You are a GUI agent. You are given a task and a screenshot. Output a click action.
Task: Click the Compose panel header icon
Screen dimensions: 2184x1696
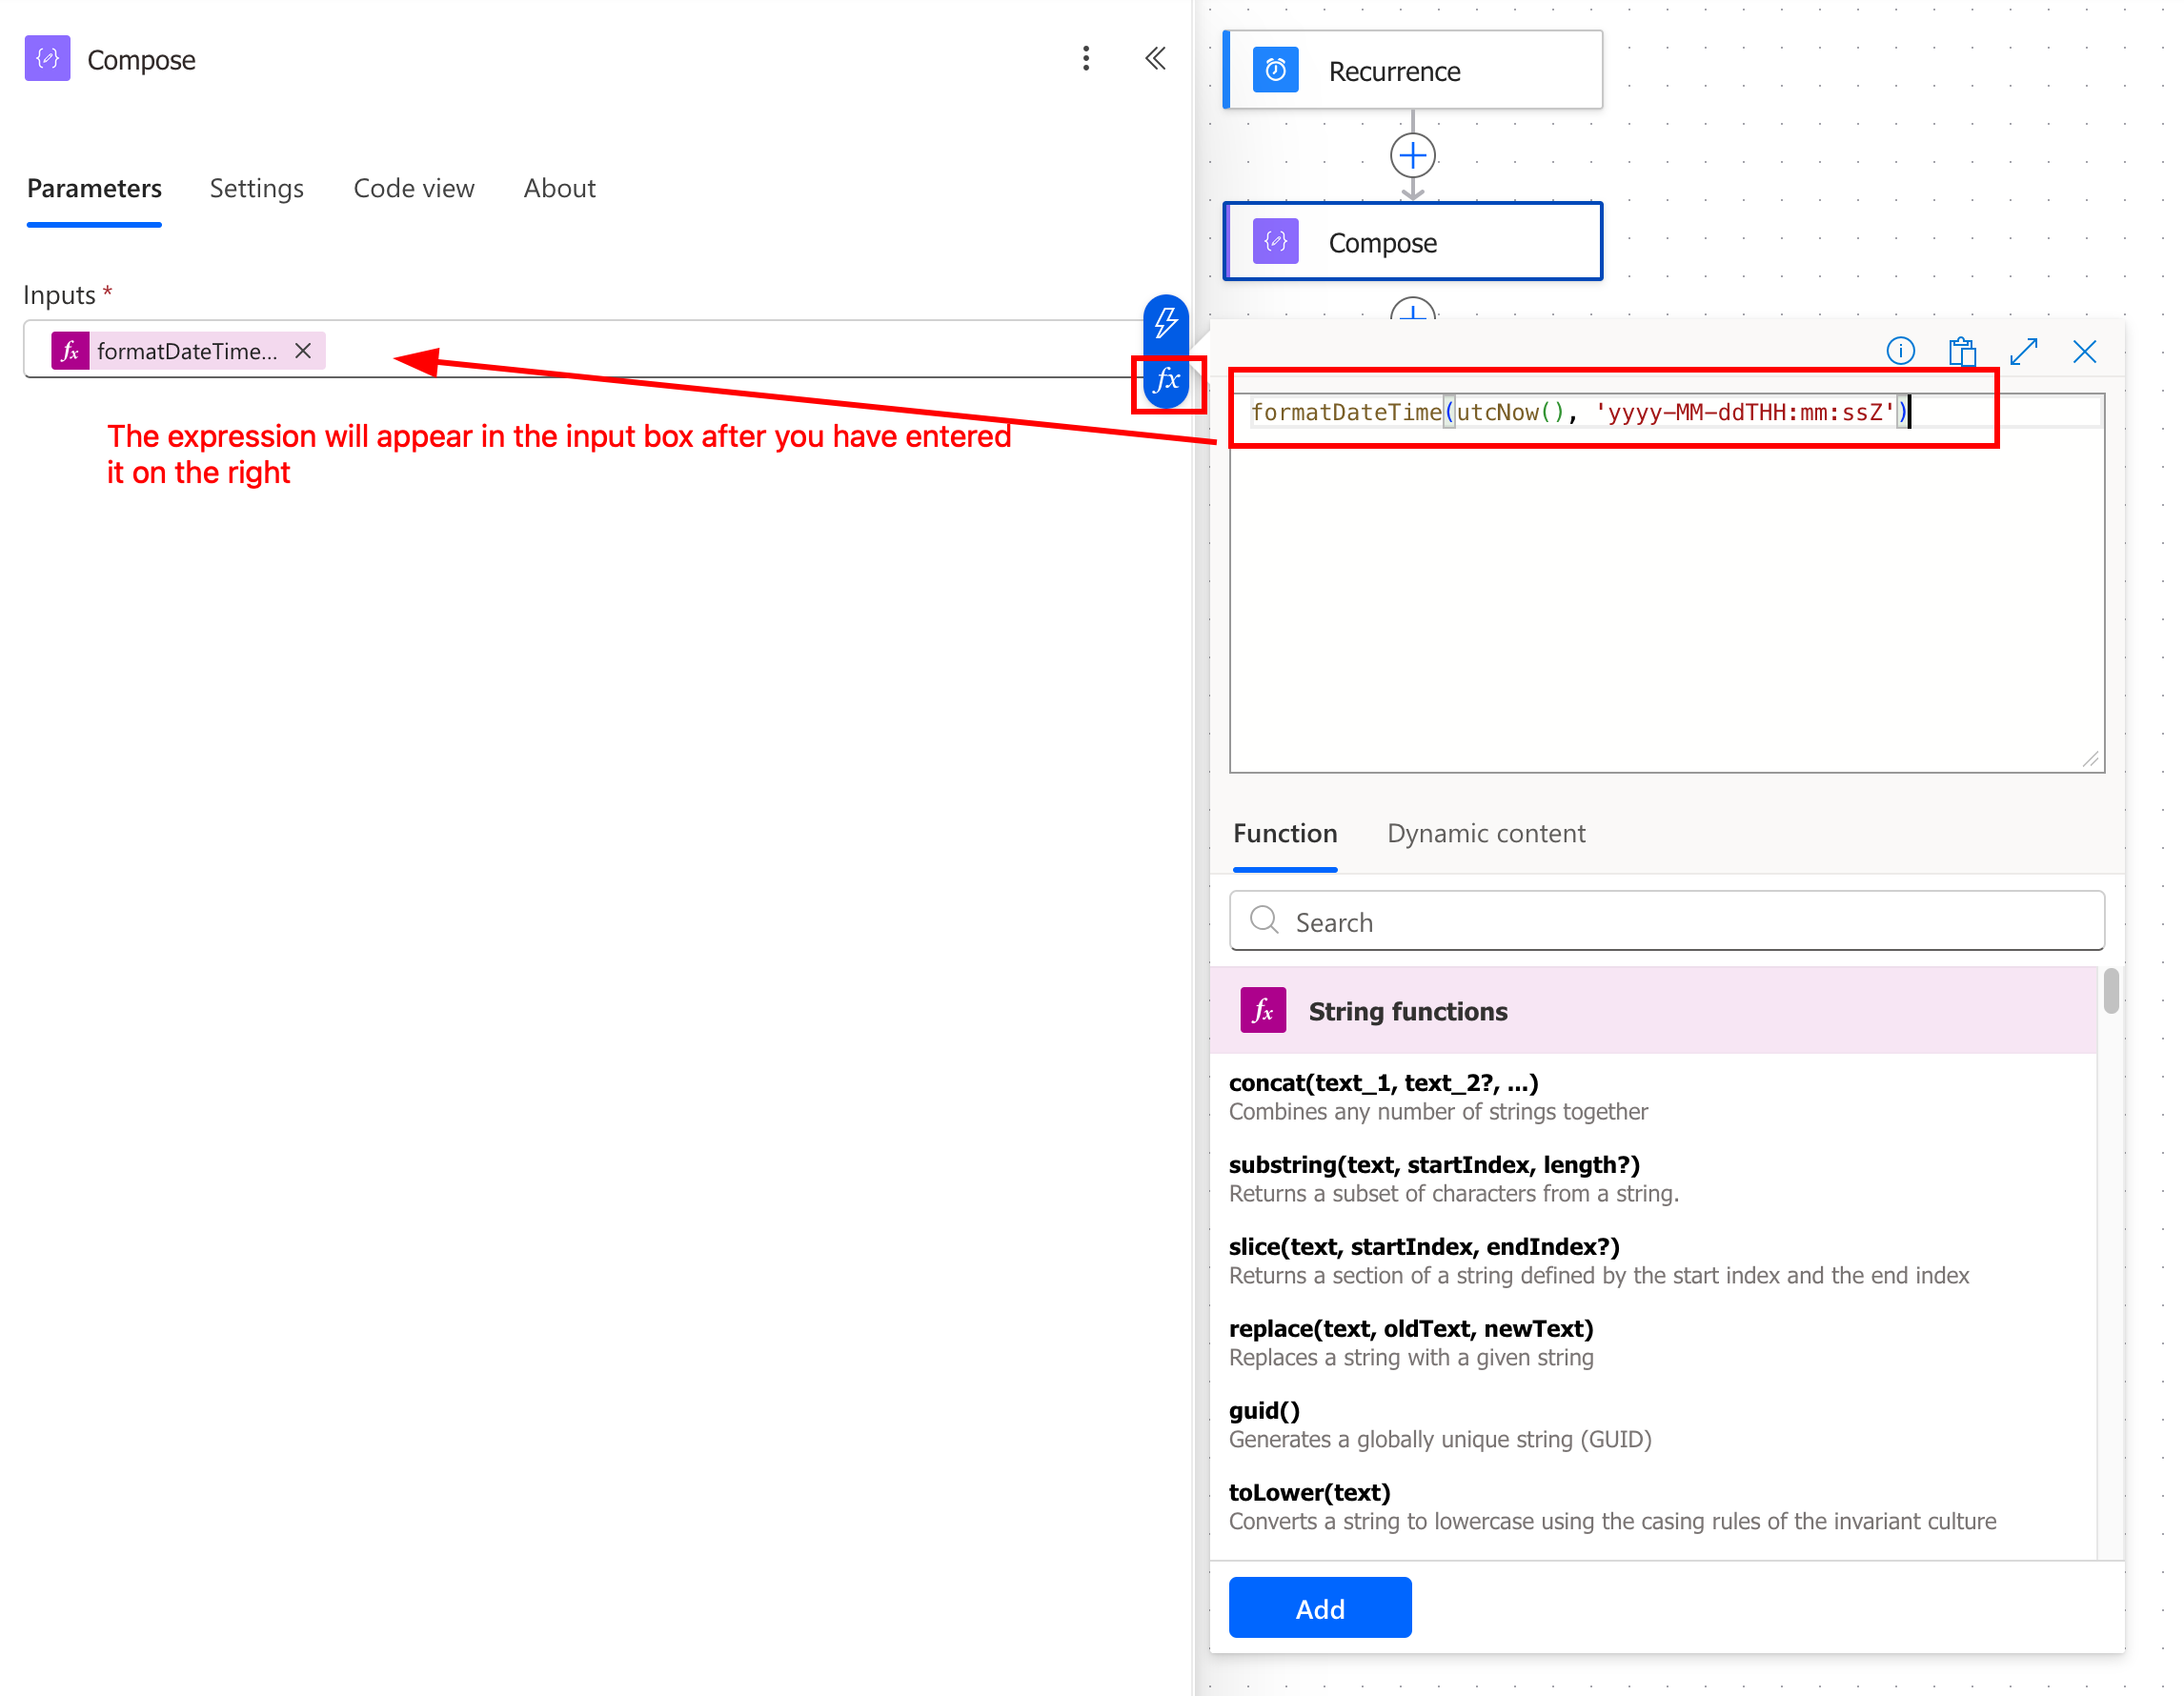[47, 58]
